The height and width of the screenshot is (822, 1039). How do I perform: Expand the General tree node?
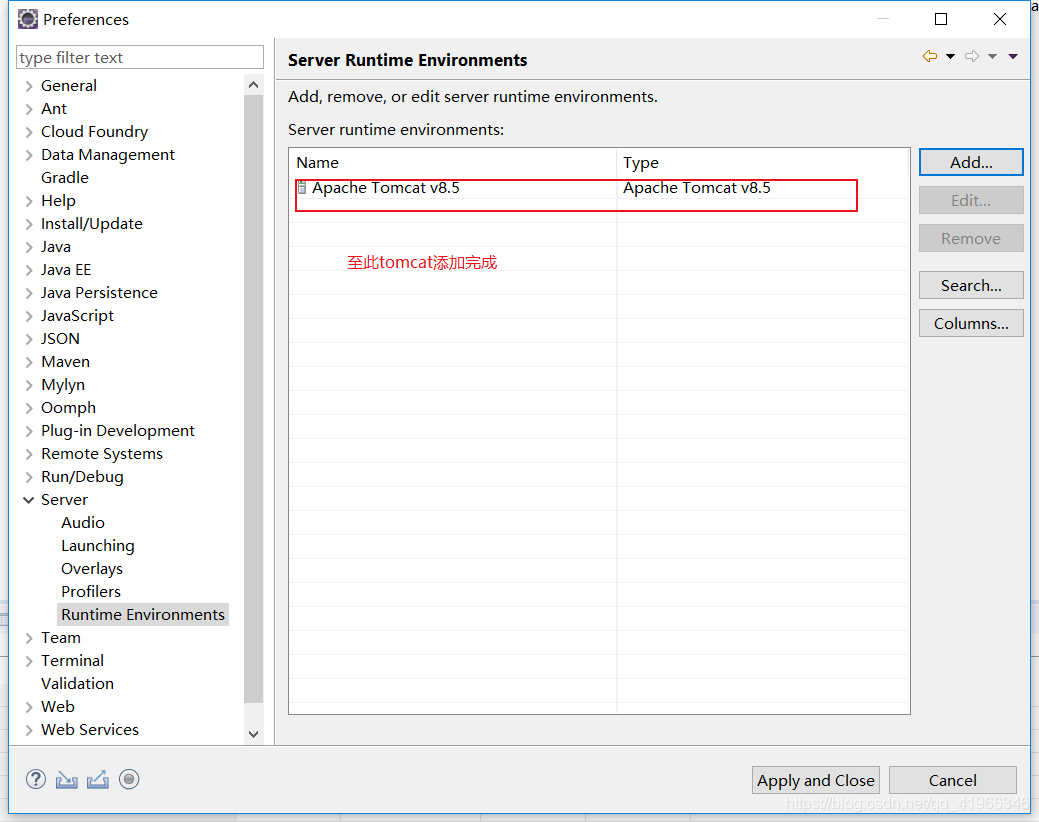(28, 86)
